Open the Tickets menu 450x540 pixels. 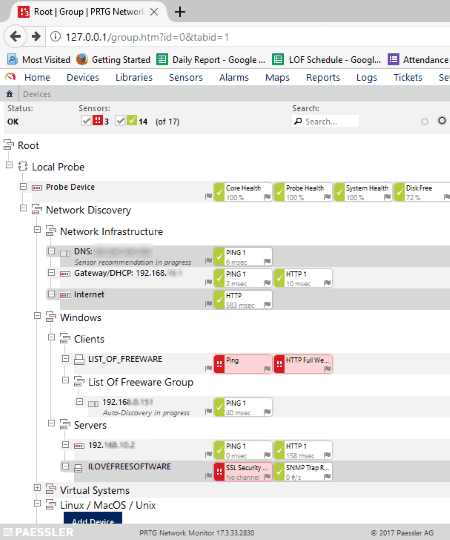coord(408,77)
